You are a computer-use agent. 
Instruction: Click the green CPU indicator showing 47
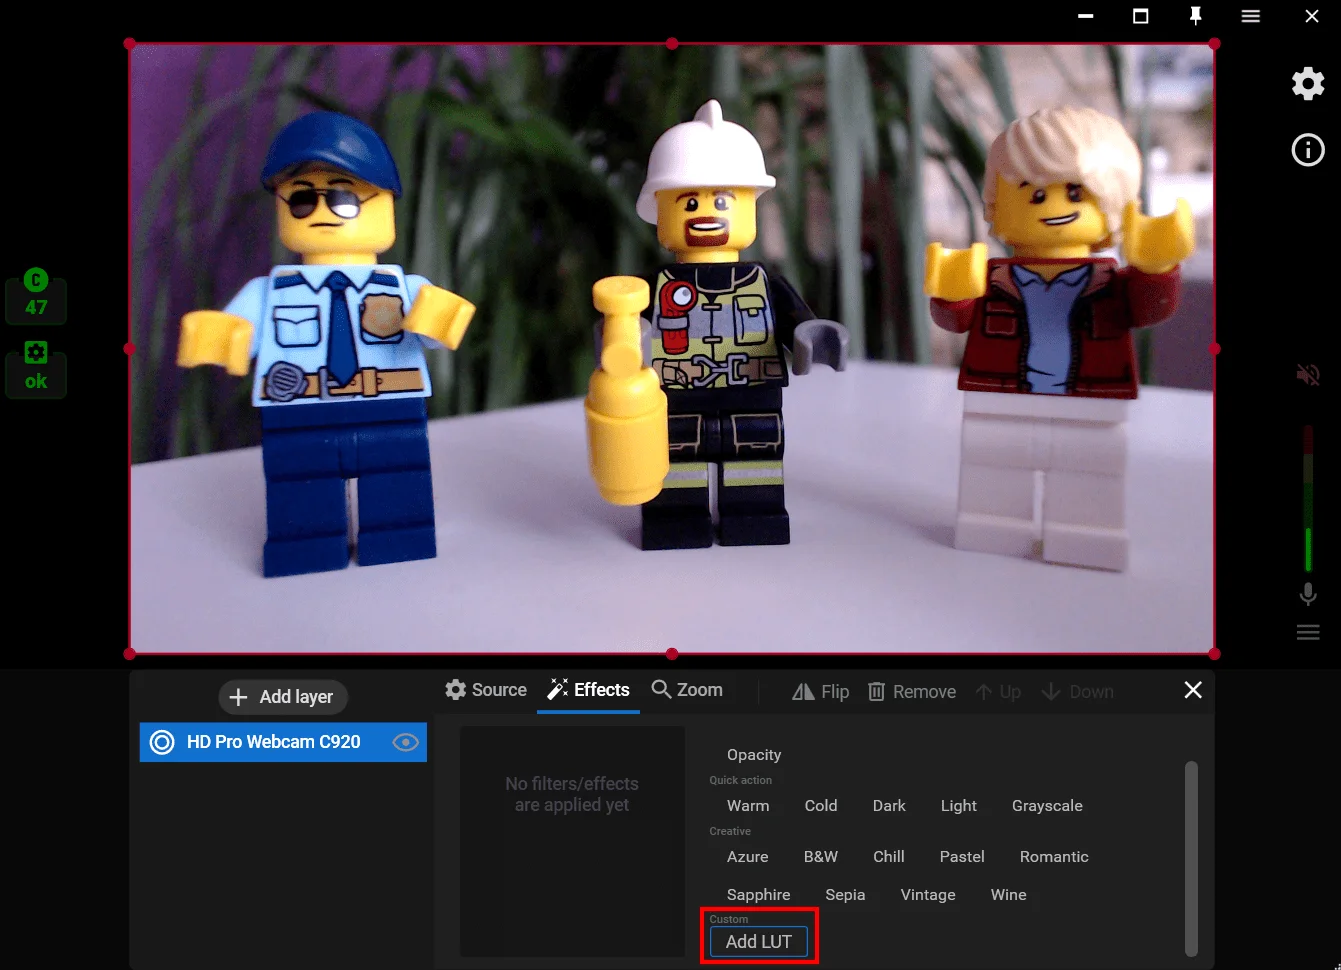click(36, 296)
